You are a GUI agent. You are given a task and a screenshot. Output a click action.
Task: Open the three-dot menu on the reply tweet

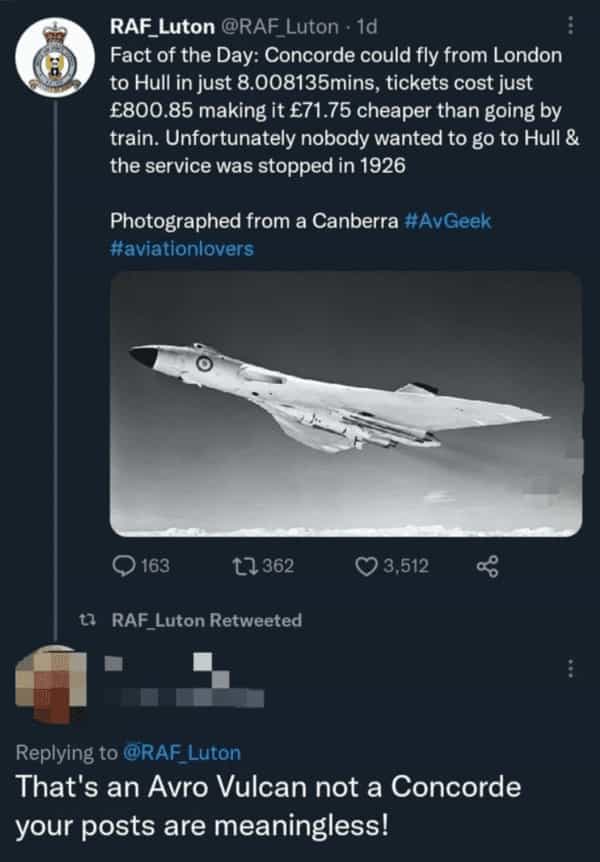coord(570,667)
